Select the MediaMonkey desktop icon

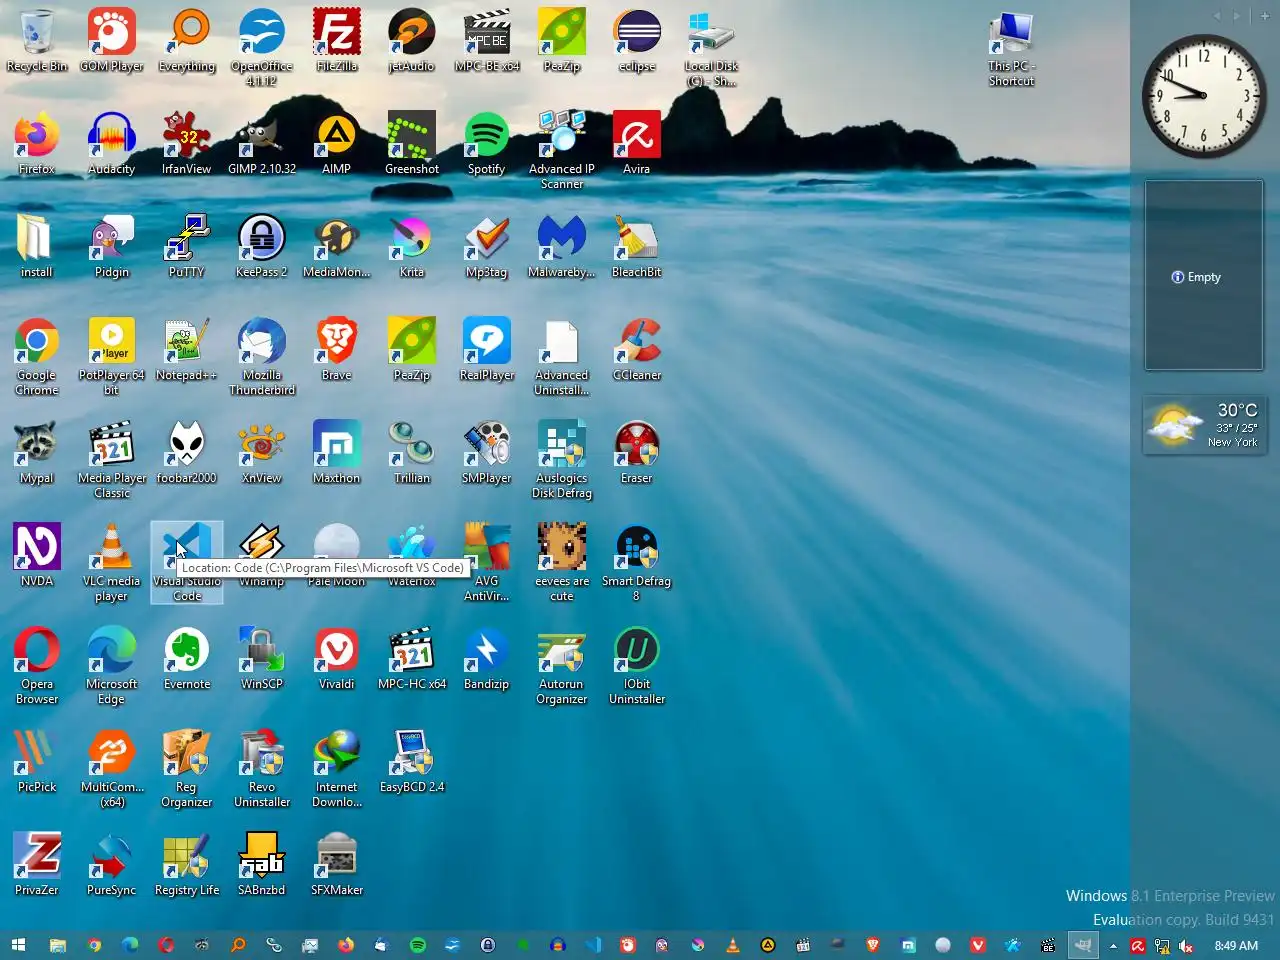337,247
